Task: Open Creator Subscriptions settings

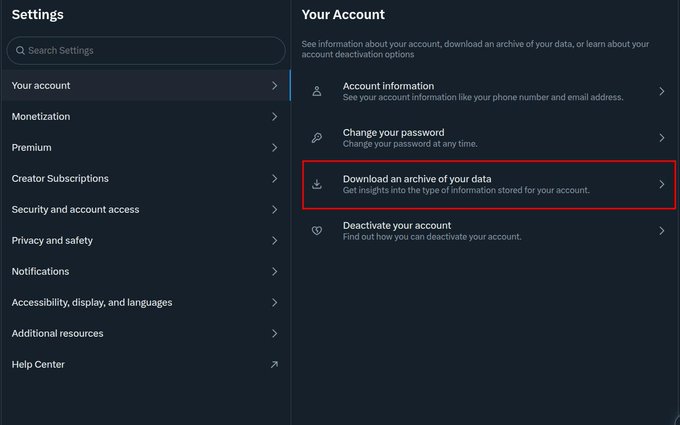Action: (145, 178)
